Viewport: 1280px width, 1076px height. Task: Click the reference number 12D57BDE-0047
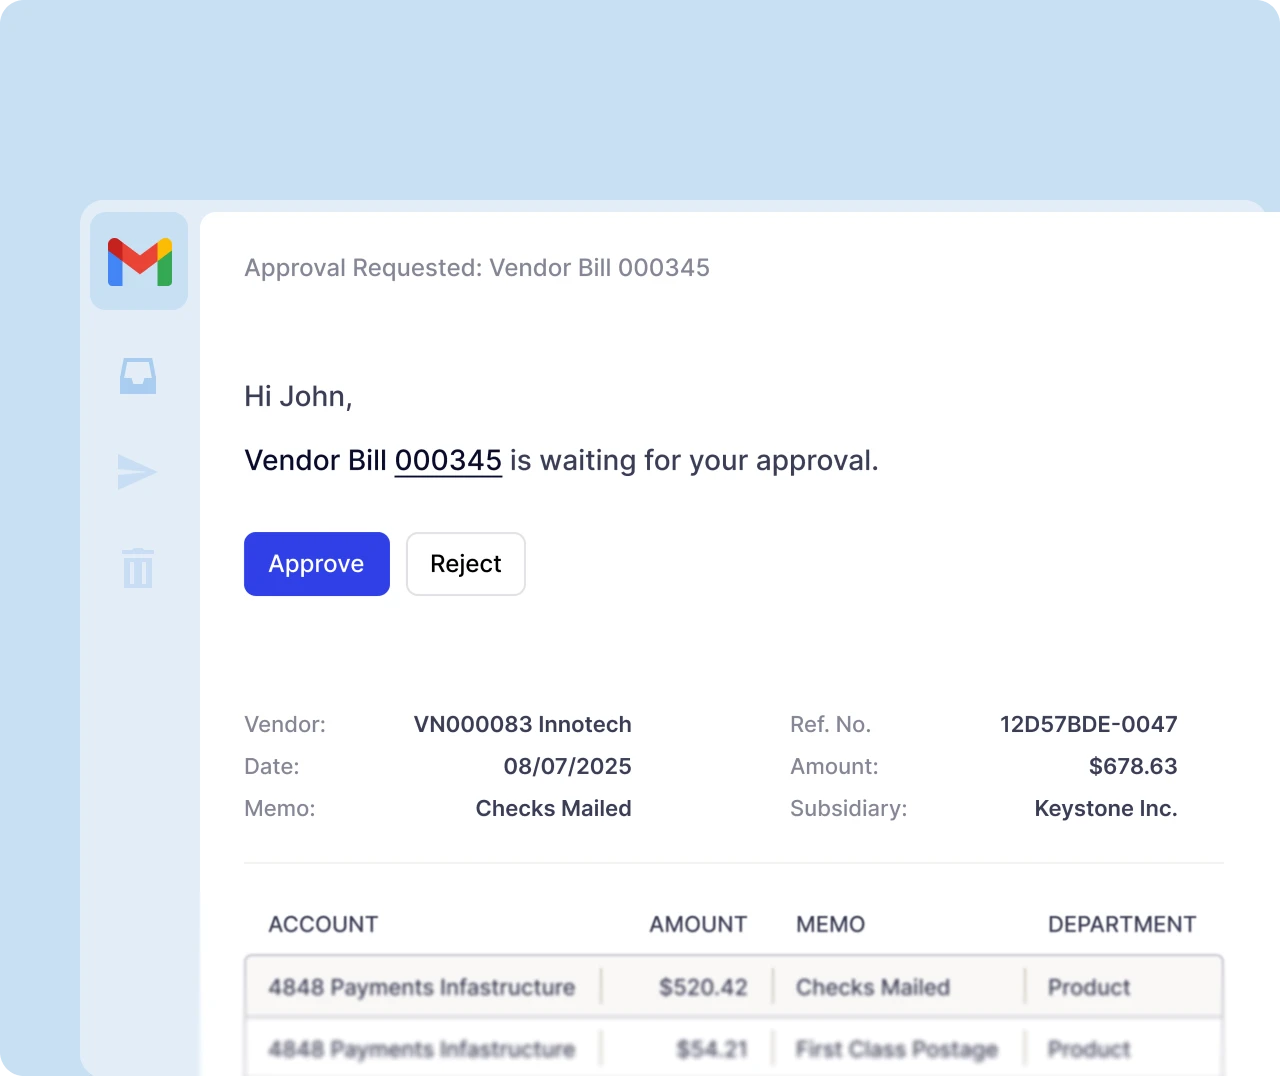(x=1088, y=724)
